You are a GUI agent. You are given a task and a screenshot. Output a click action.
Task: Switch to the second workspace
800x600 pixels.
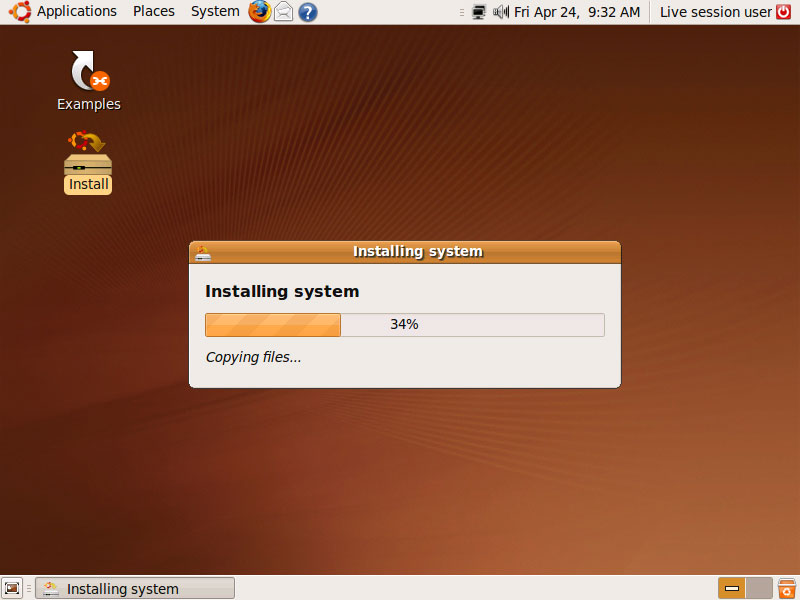759,588
